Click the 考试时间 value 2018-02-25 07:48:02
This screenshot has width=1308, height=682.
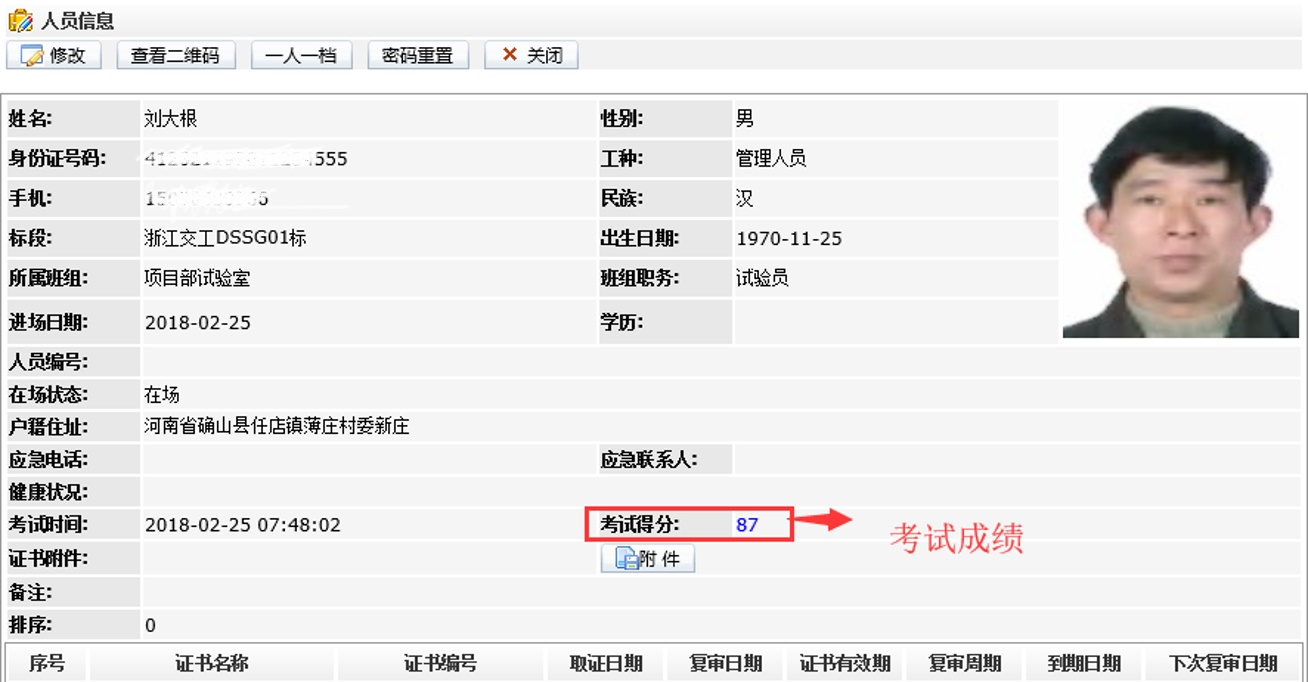pyautogui.click(x=243, y=525)
